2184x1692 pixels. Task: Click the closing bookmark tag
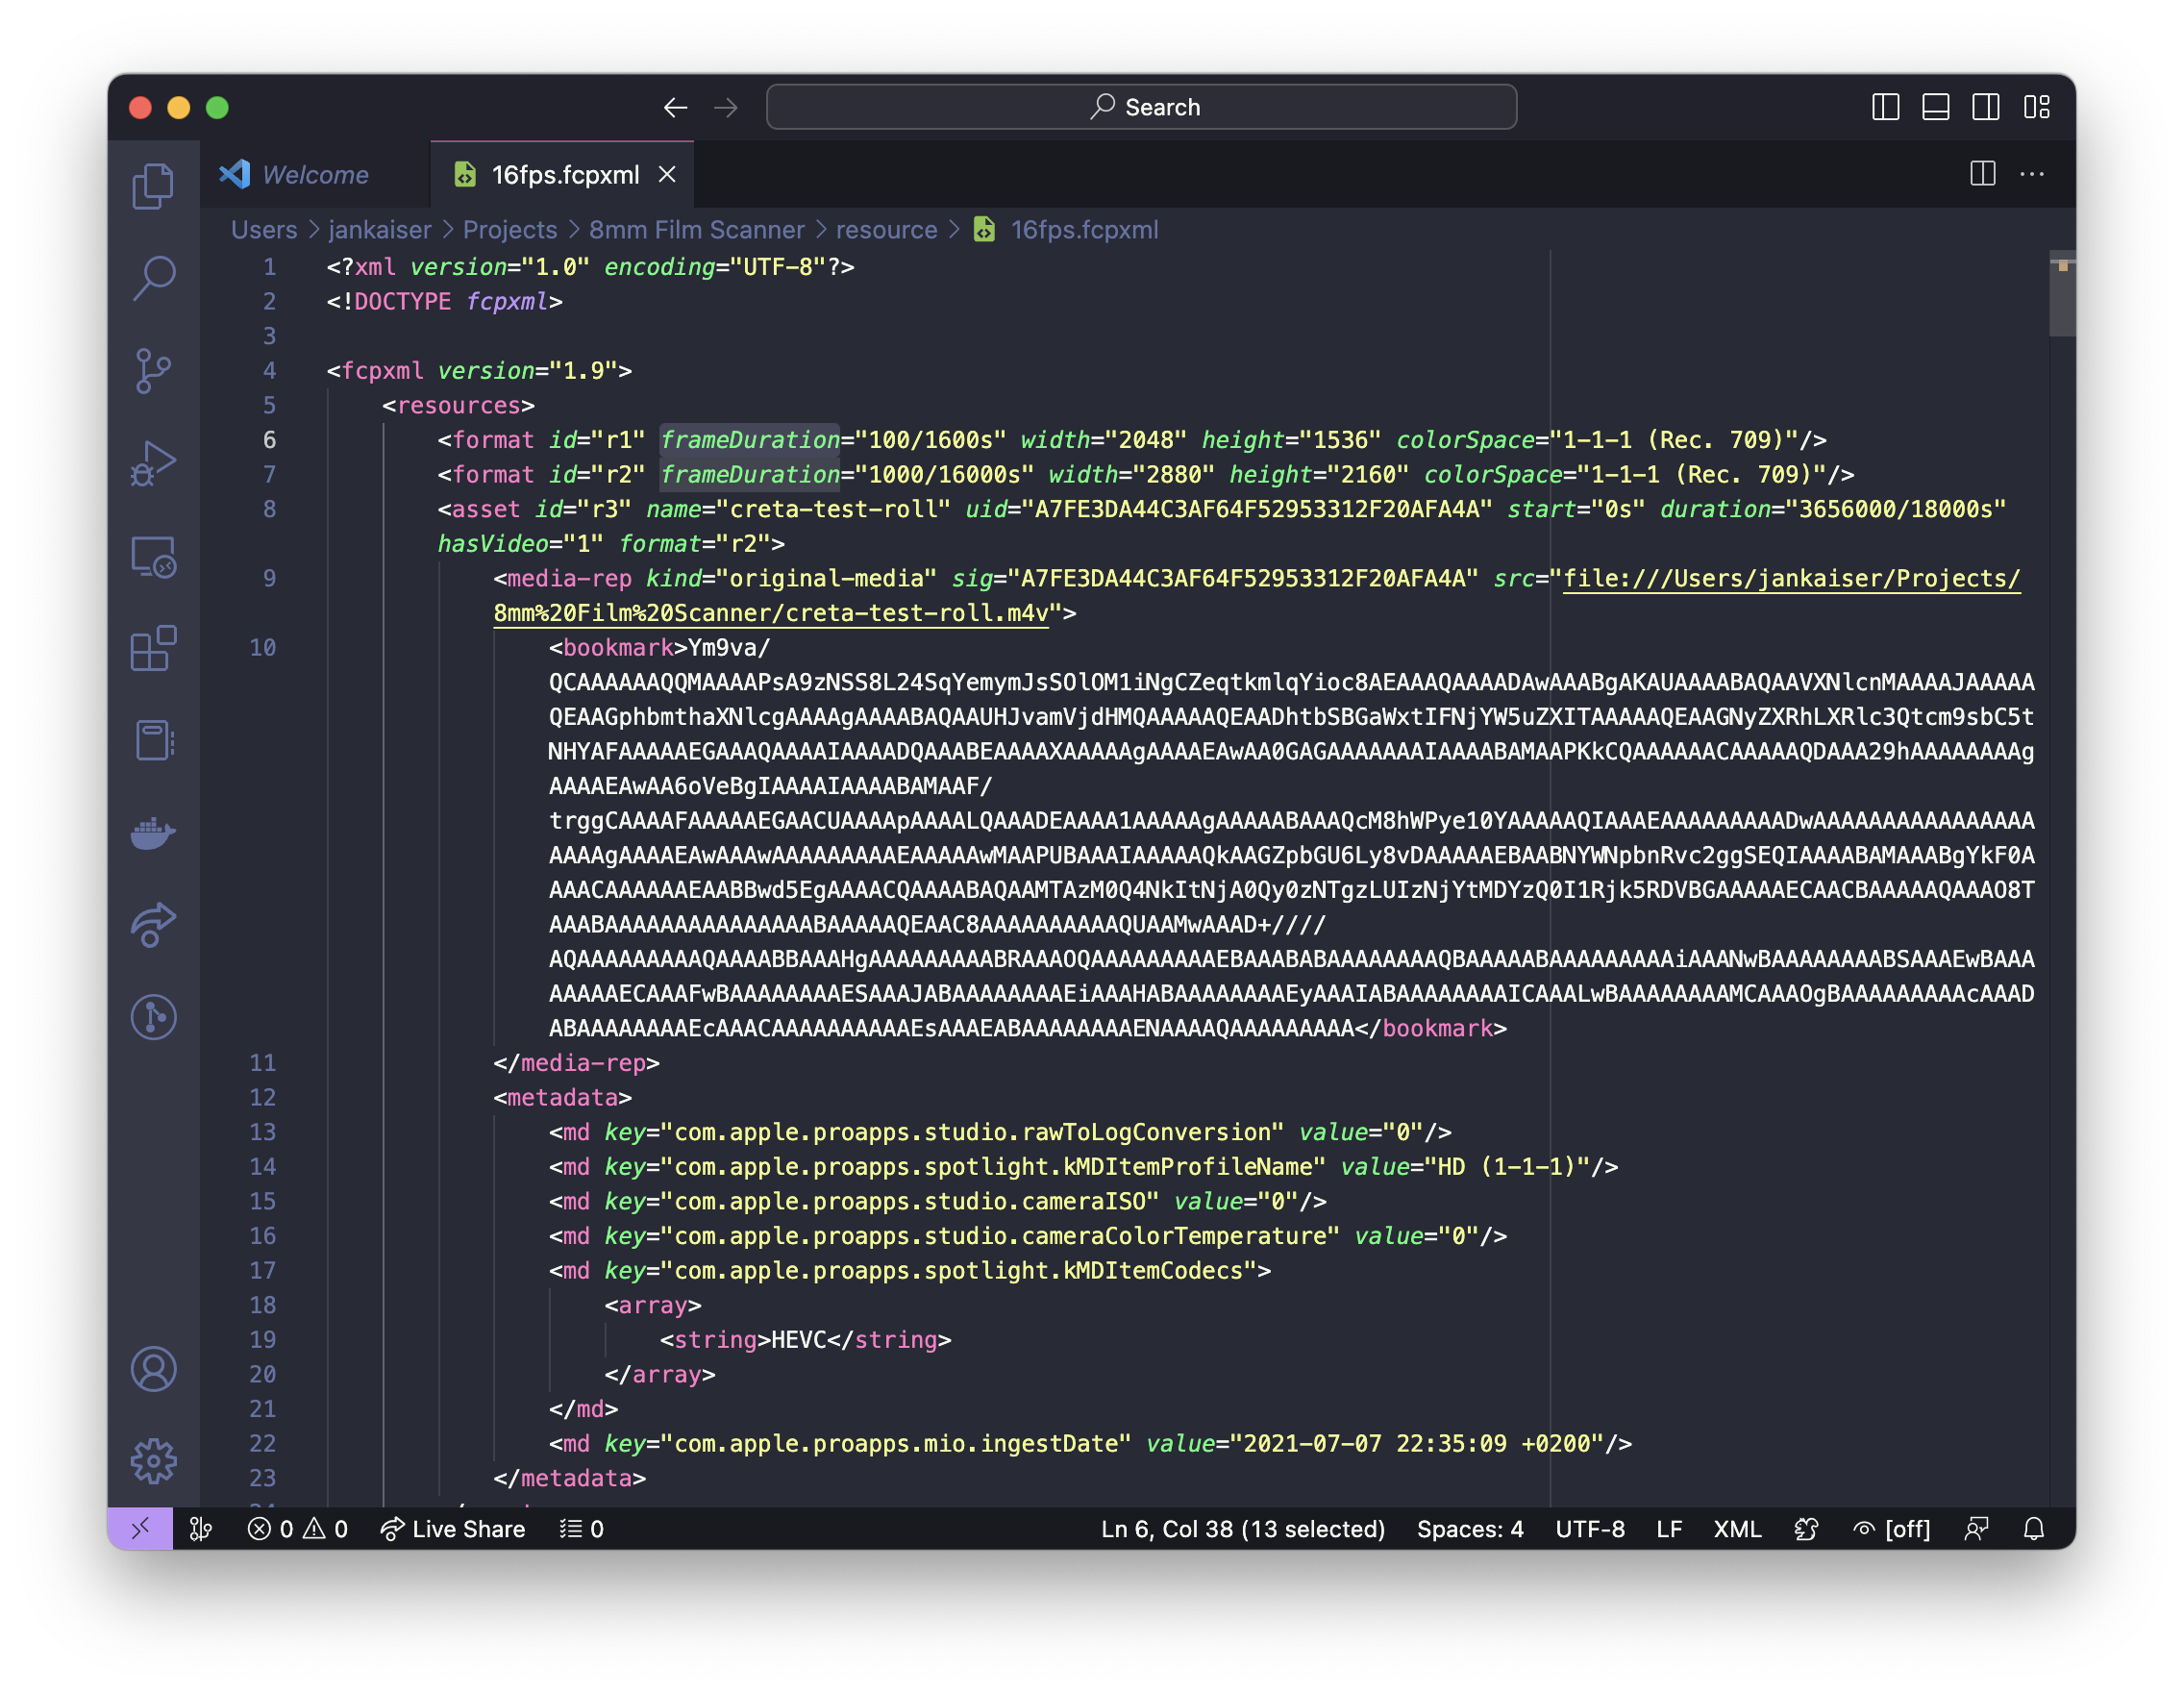point(1431,1029)
